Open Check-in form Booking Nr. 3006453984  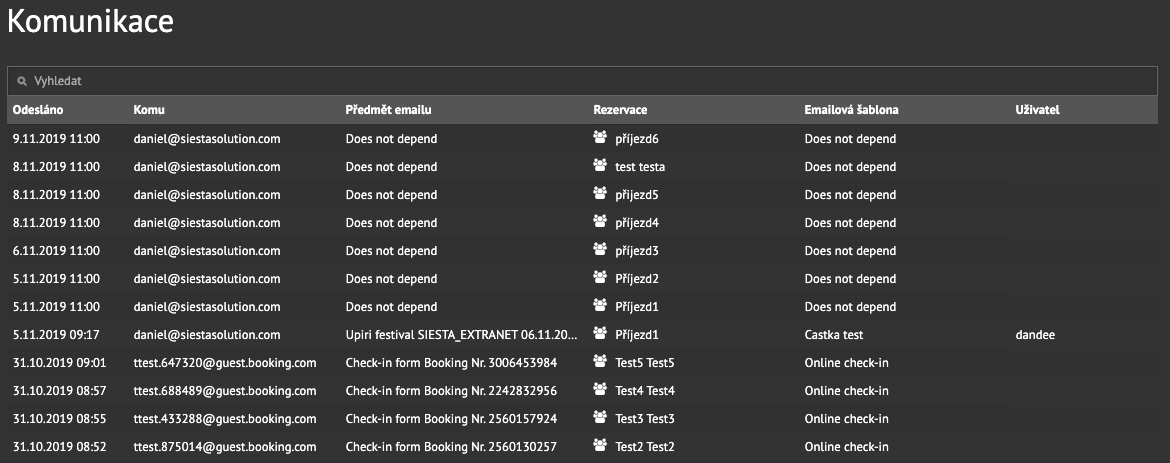[451, 363]
